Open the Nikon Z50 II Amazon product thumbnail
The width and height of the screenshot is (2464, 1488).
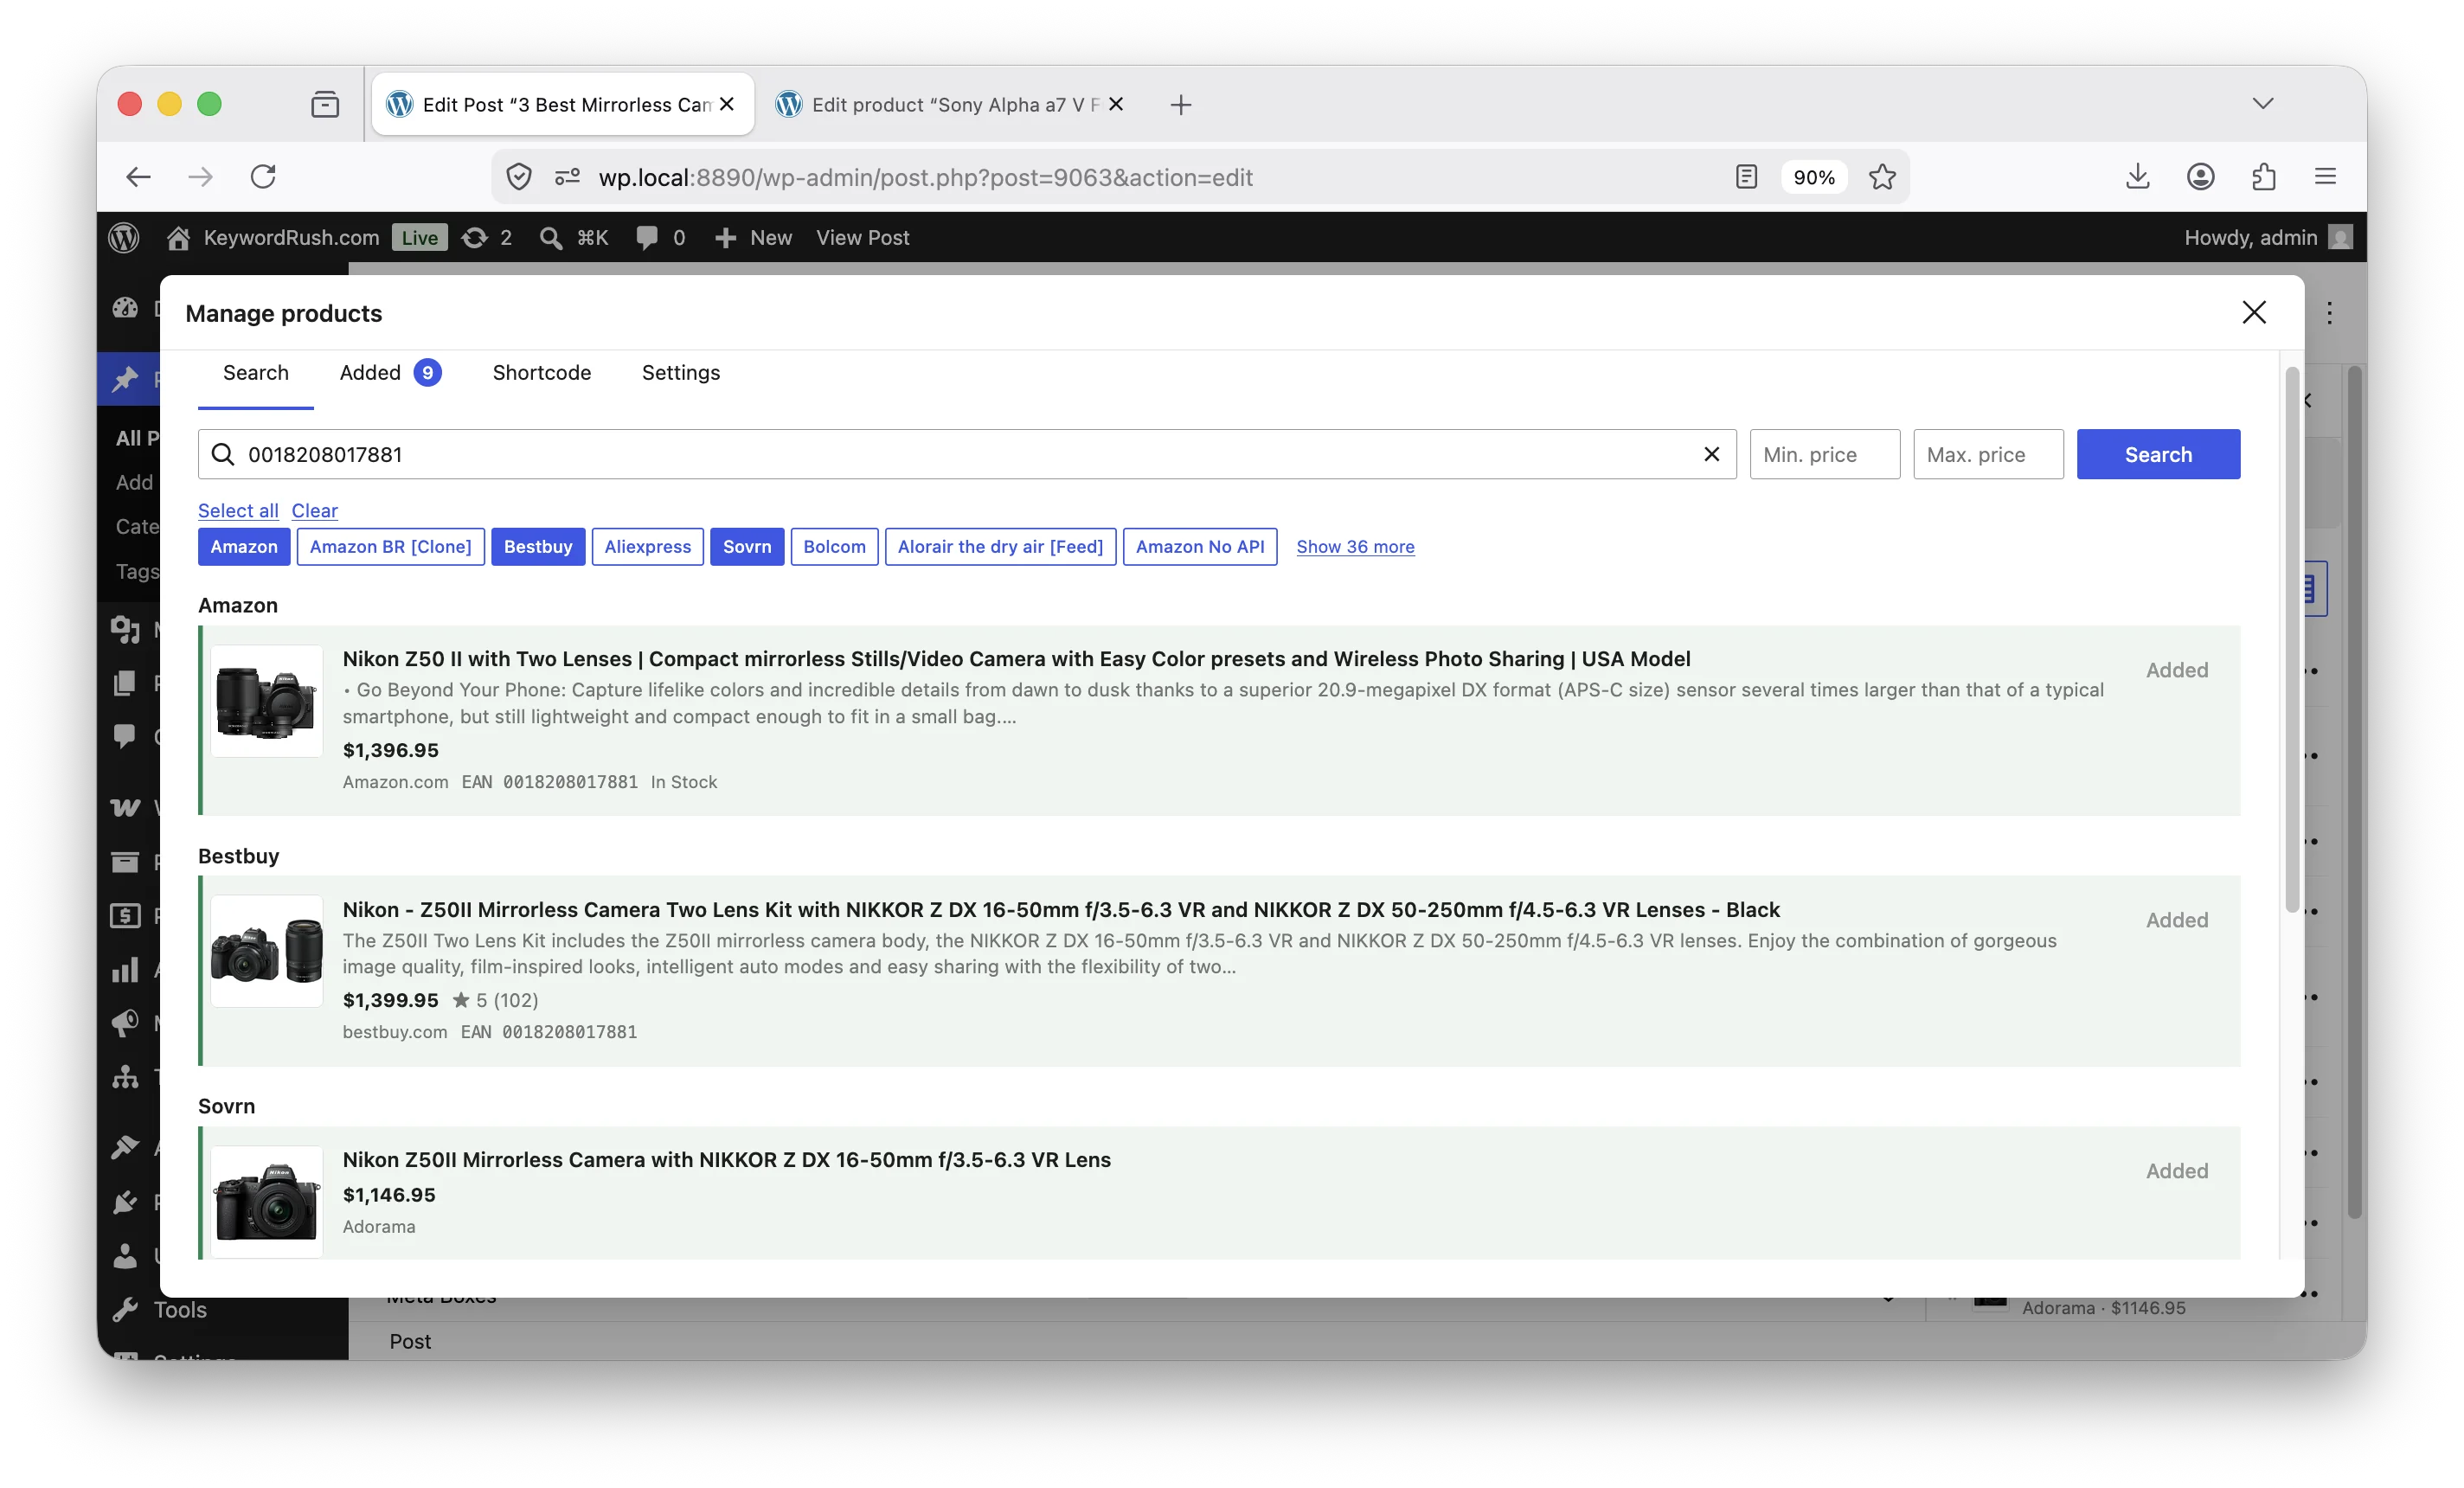[266, 701]
